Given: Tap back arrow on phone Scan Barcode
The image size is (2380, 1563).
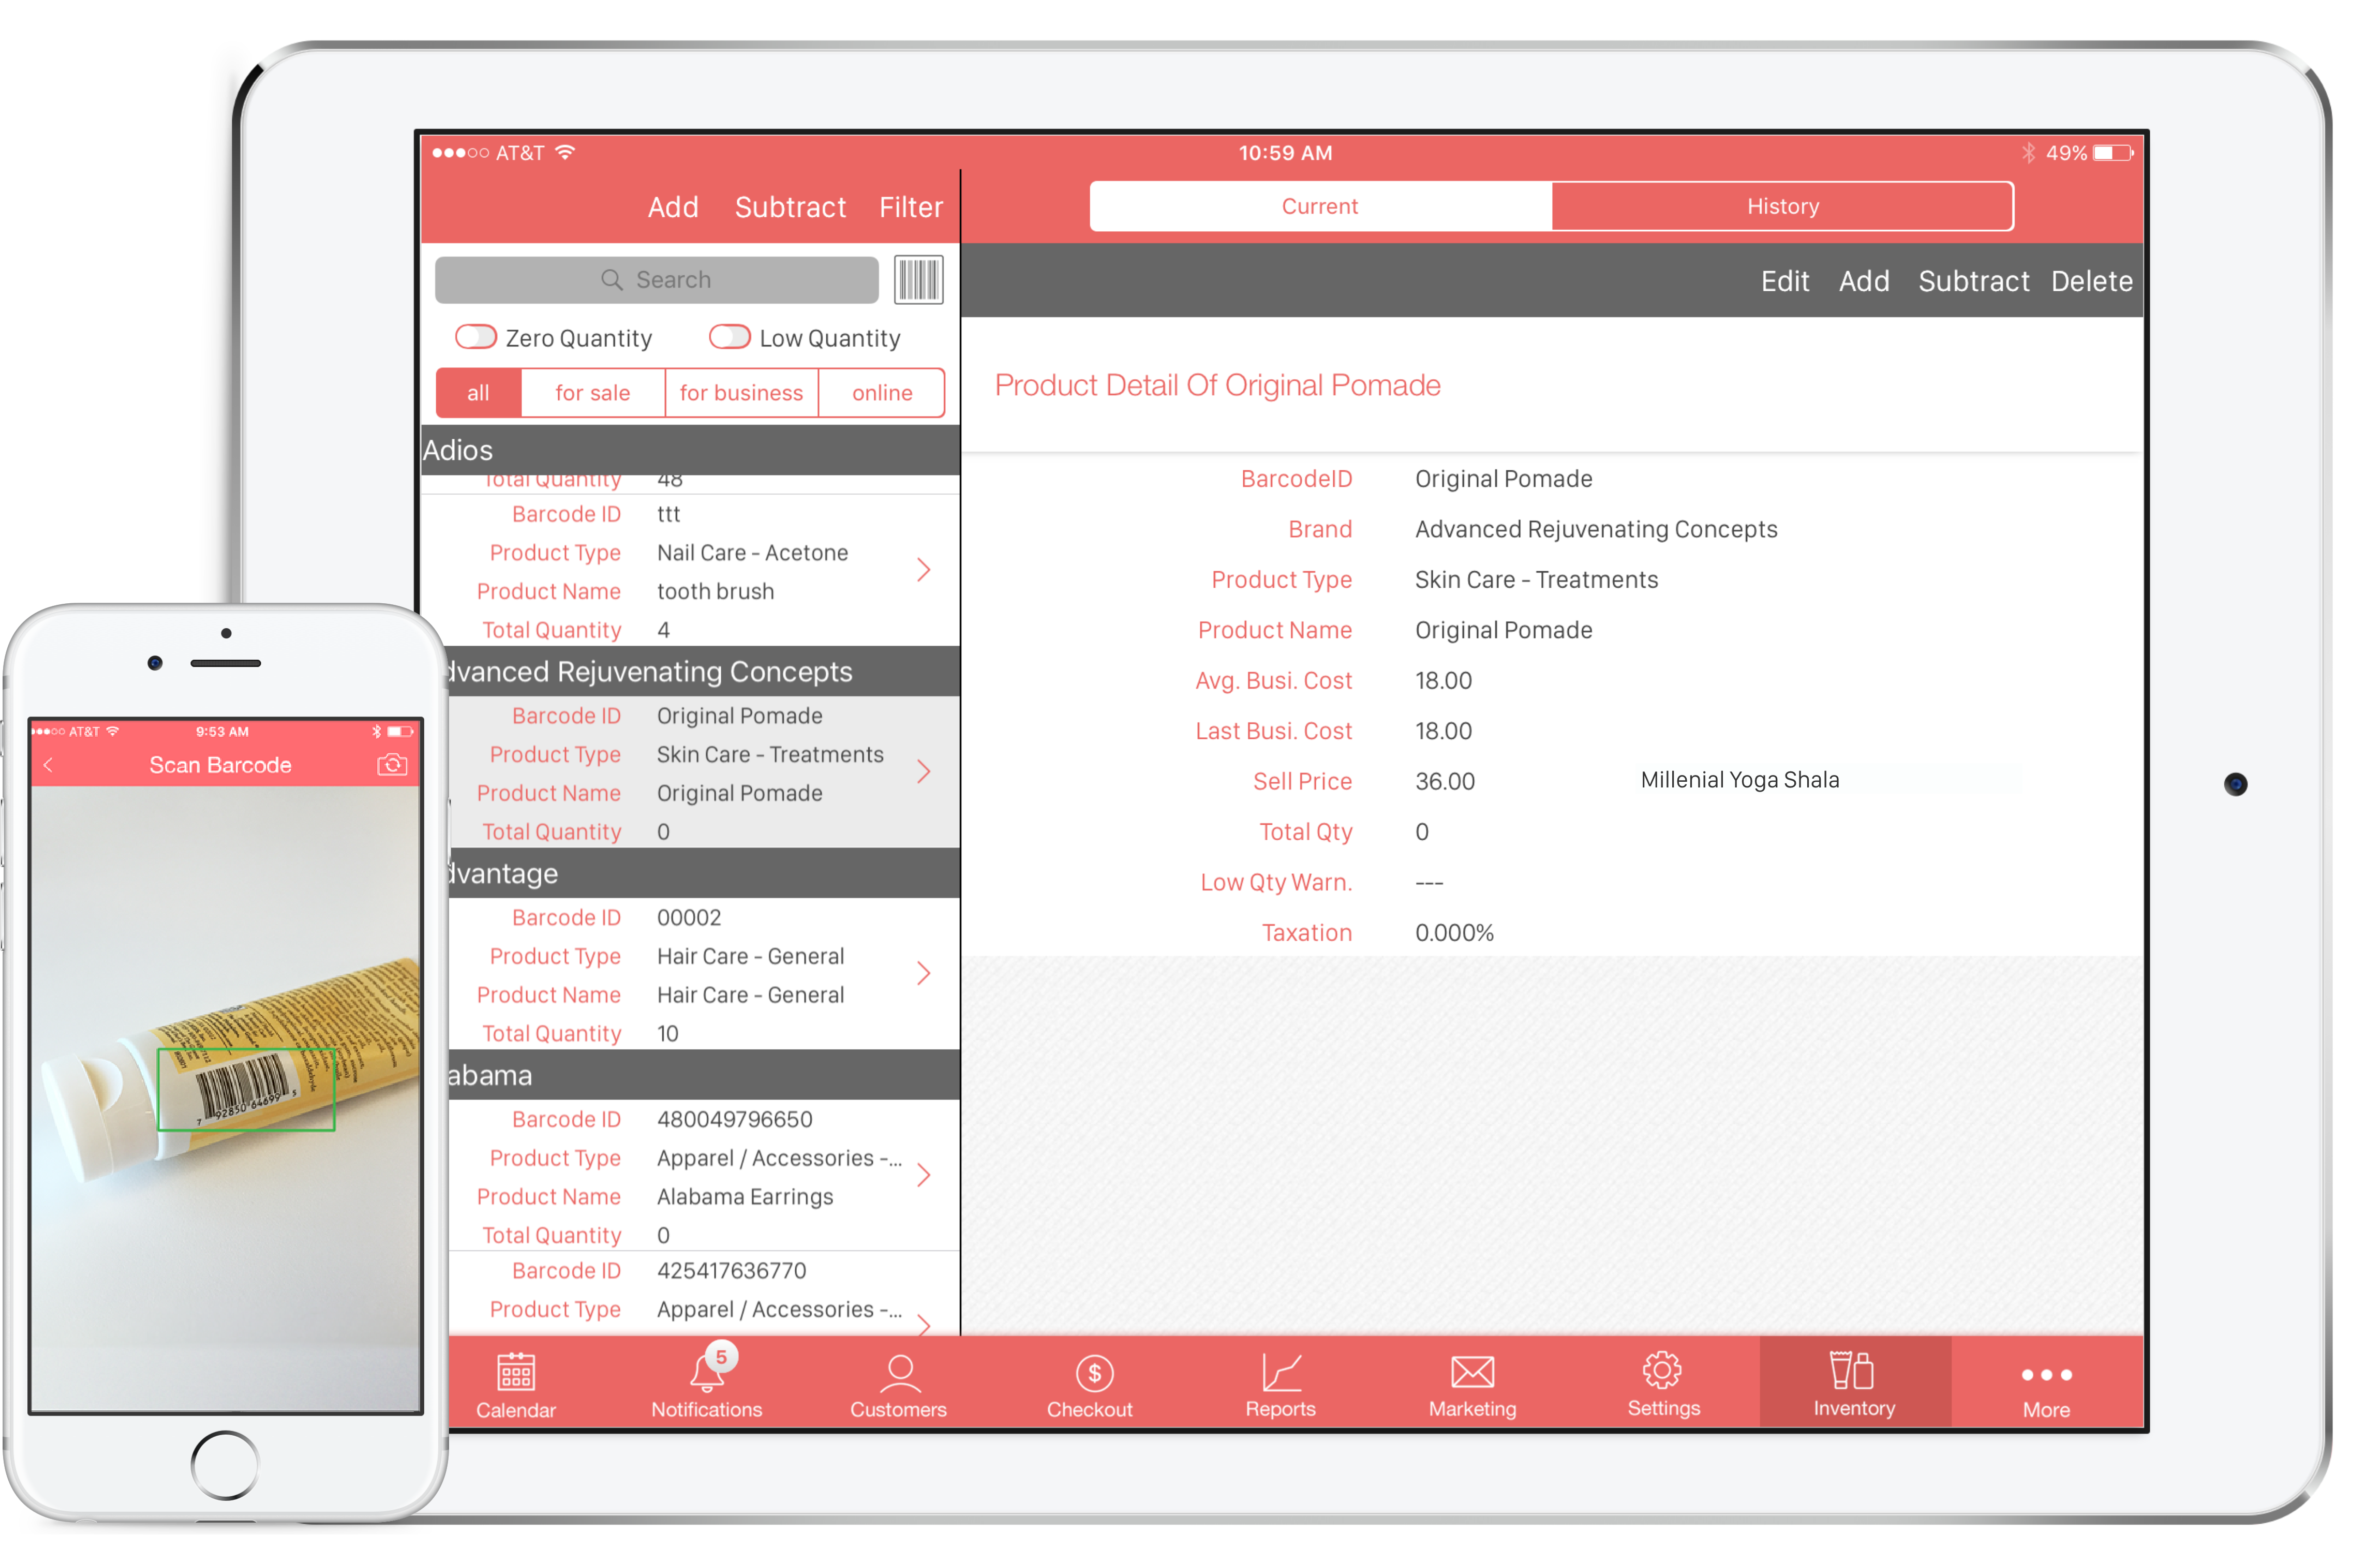Looking at the screenshot, I should coord(48,765).
